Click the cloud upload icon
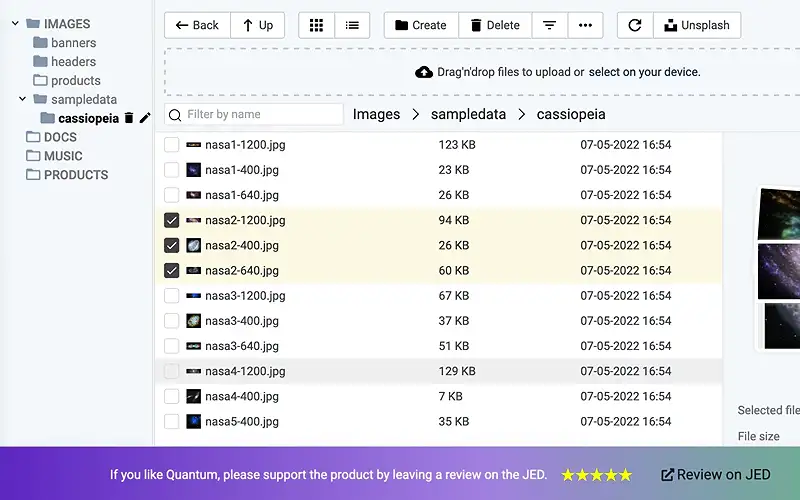The image size is (800, 500). [423, 72]
